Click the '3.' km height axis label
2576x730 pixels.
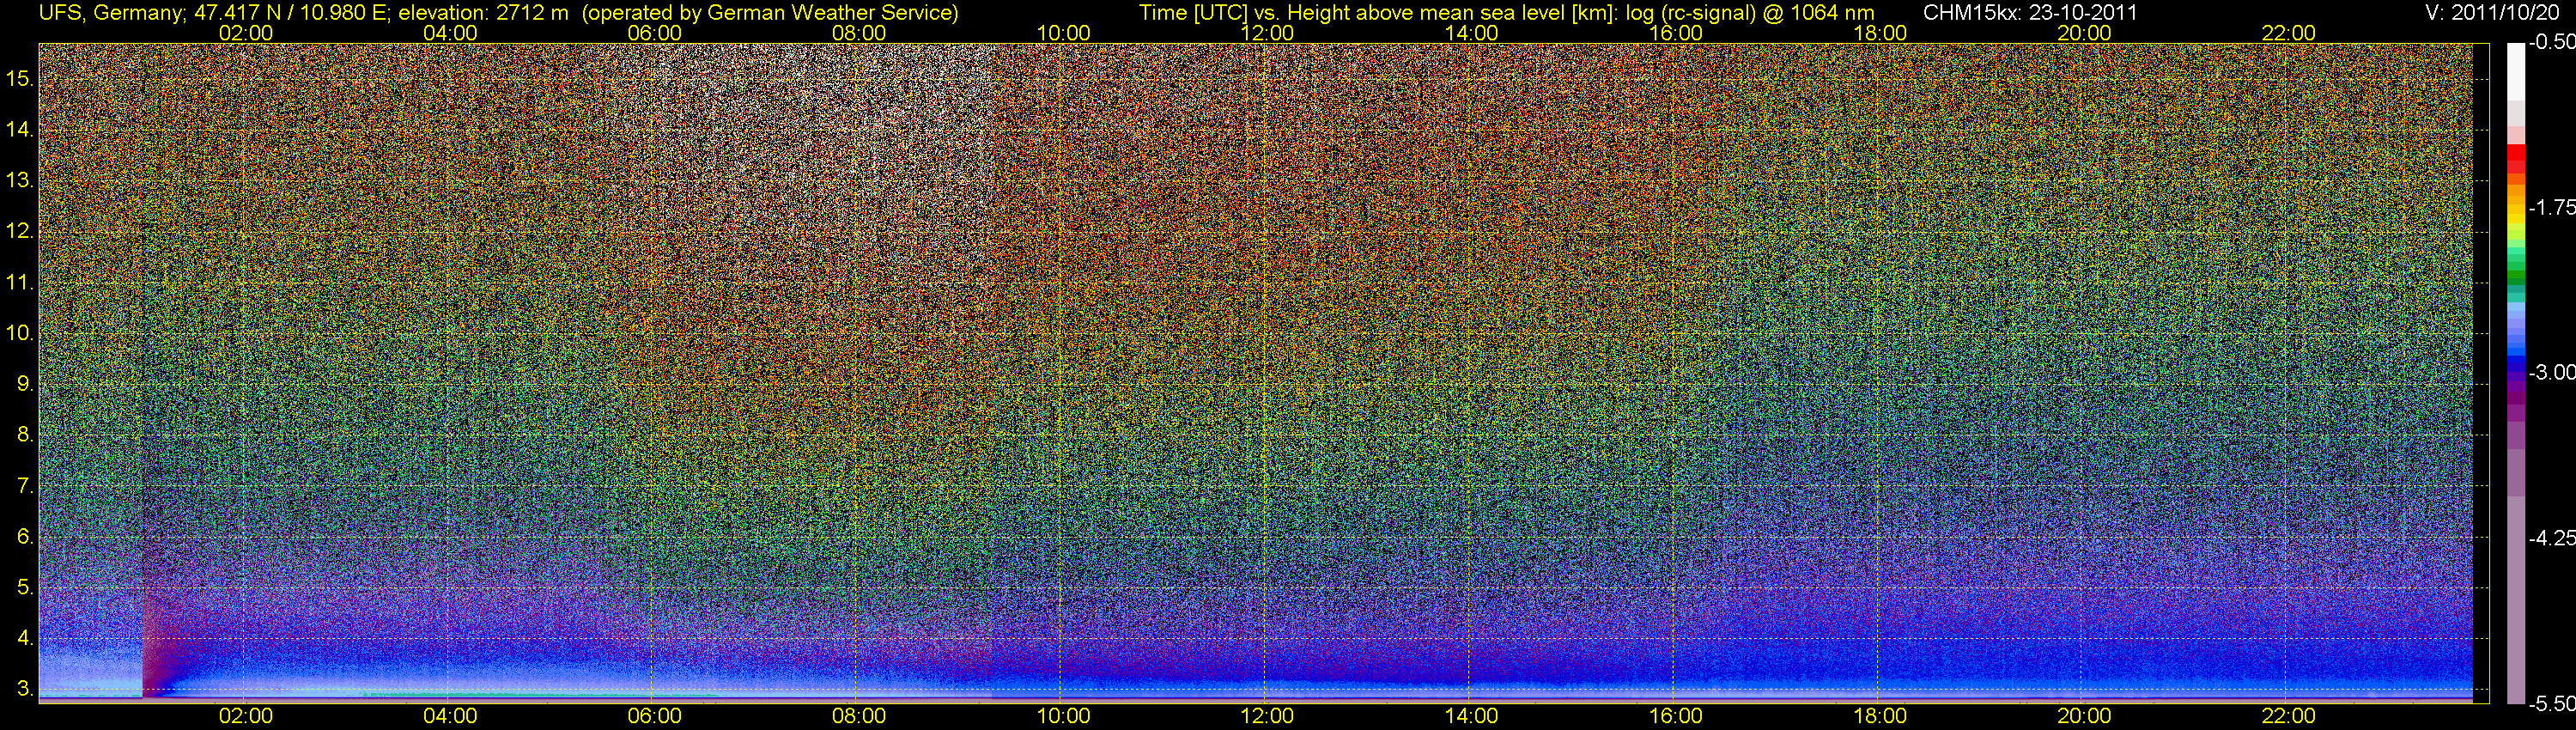(25, 689)
